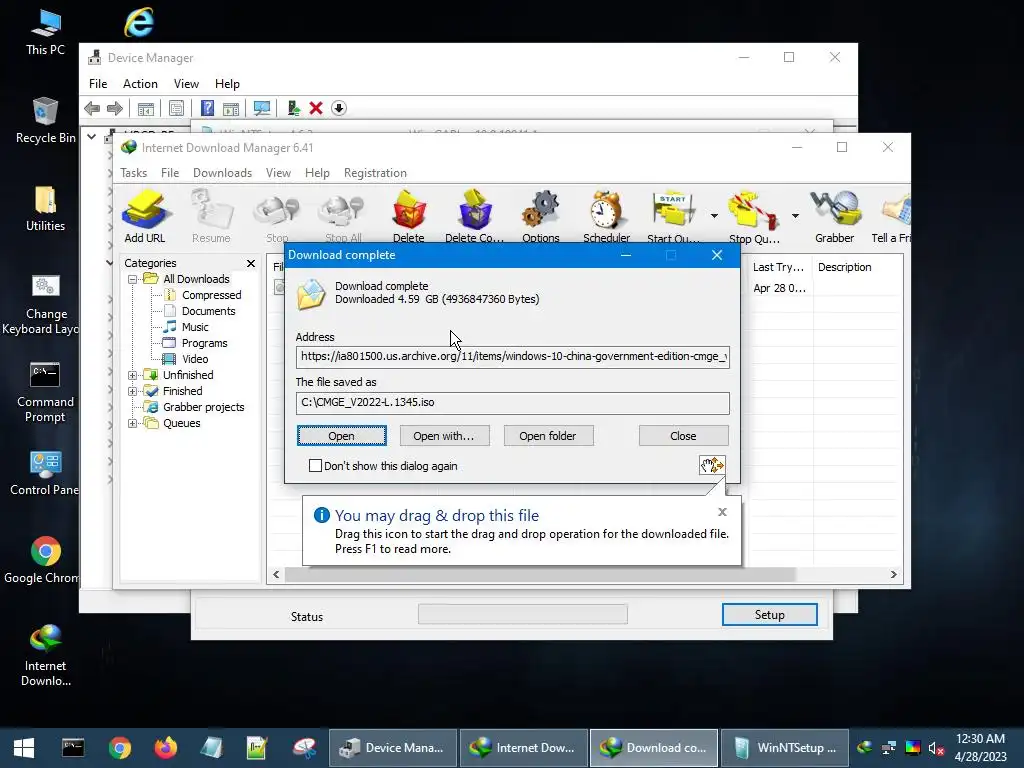Open IDM View menu
The height and width of the screenshot is (768, 1024).
(x=278, y=173)
